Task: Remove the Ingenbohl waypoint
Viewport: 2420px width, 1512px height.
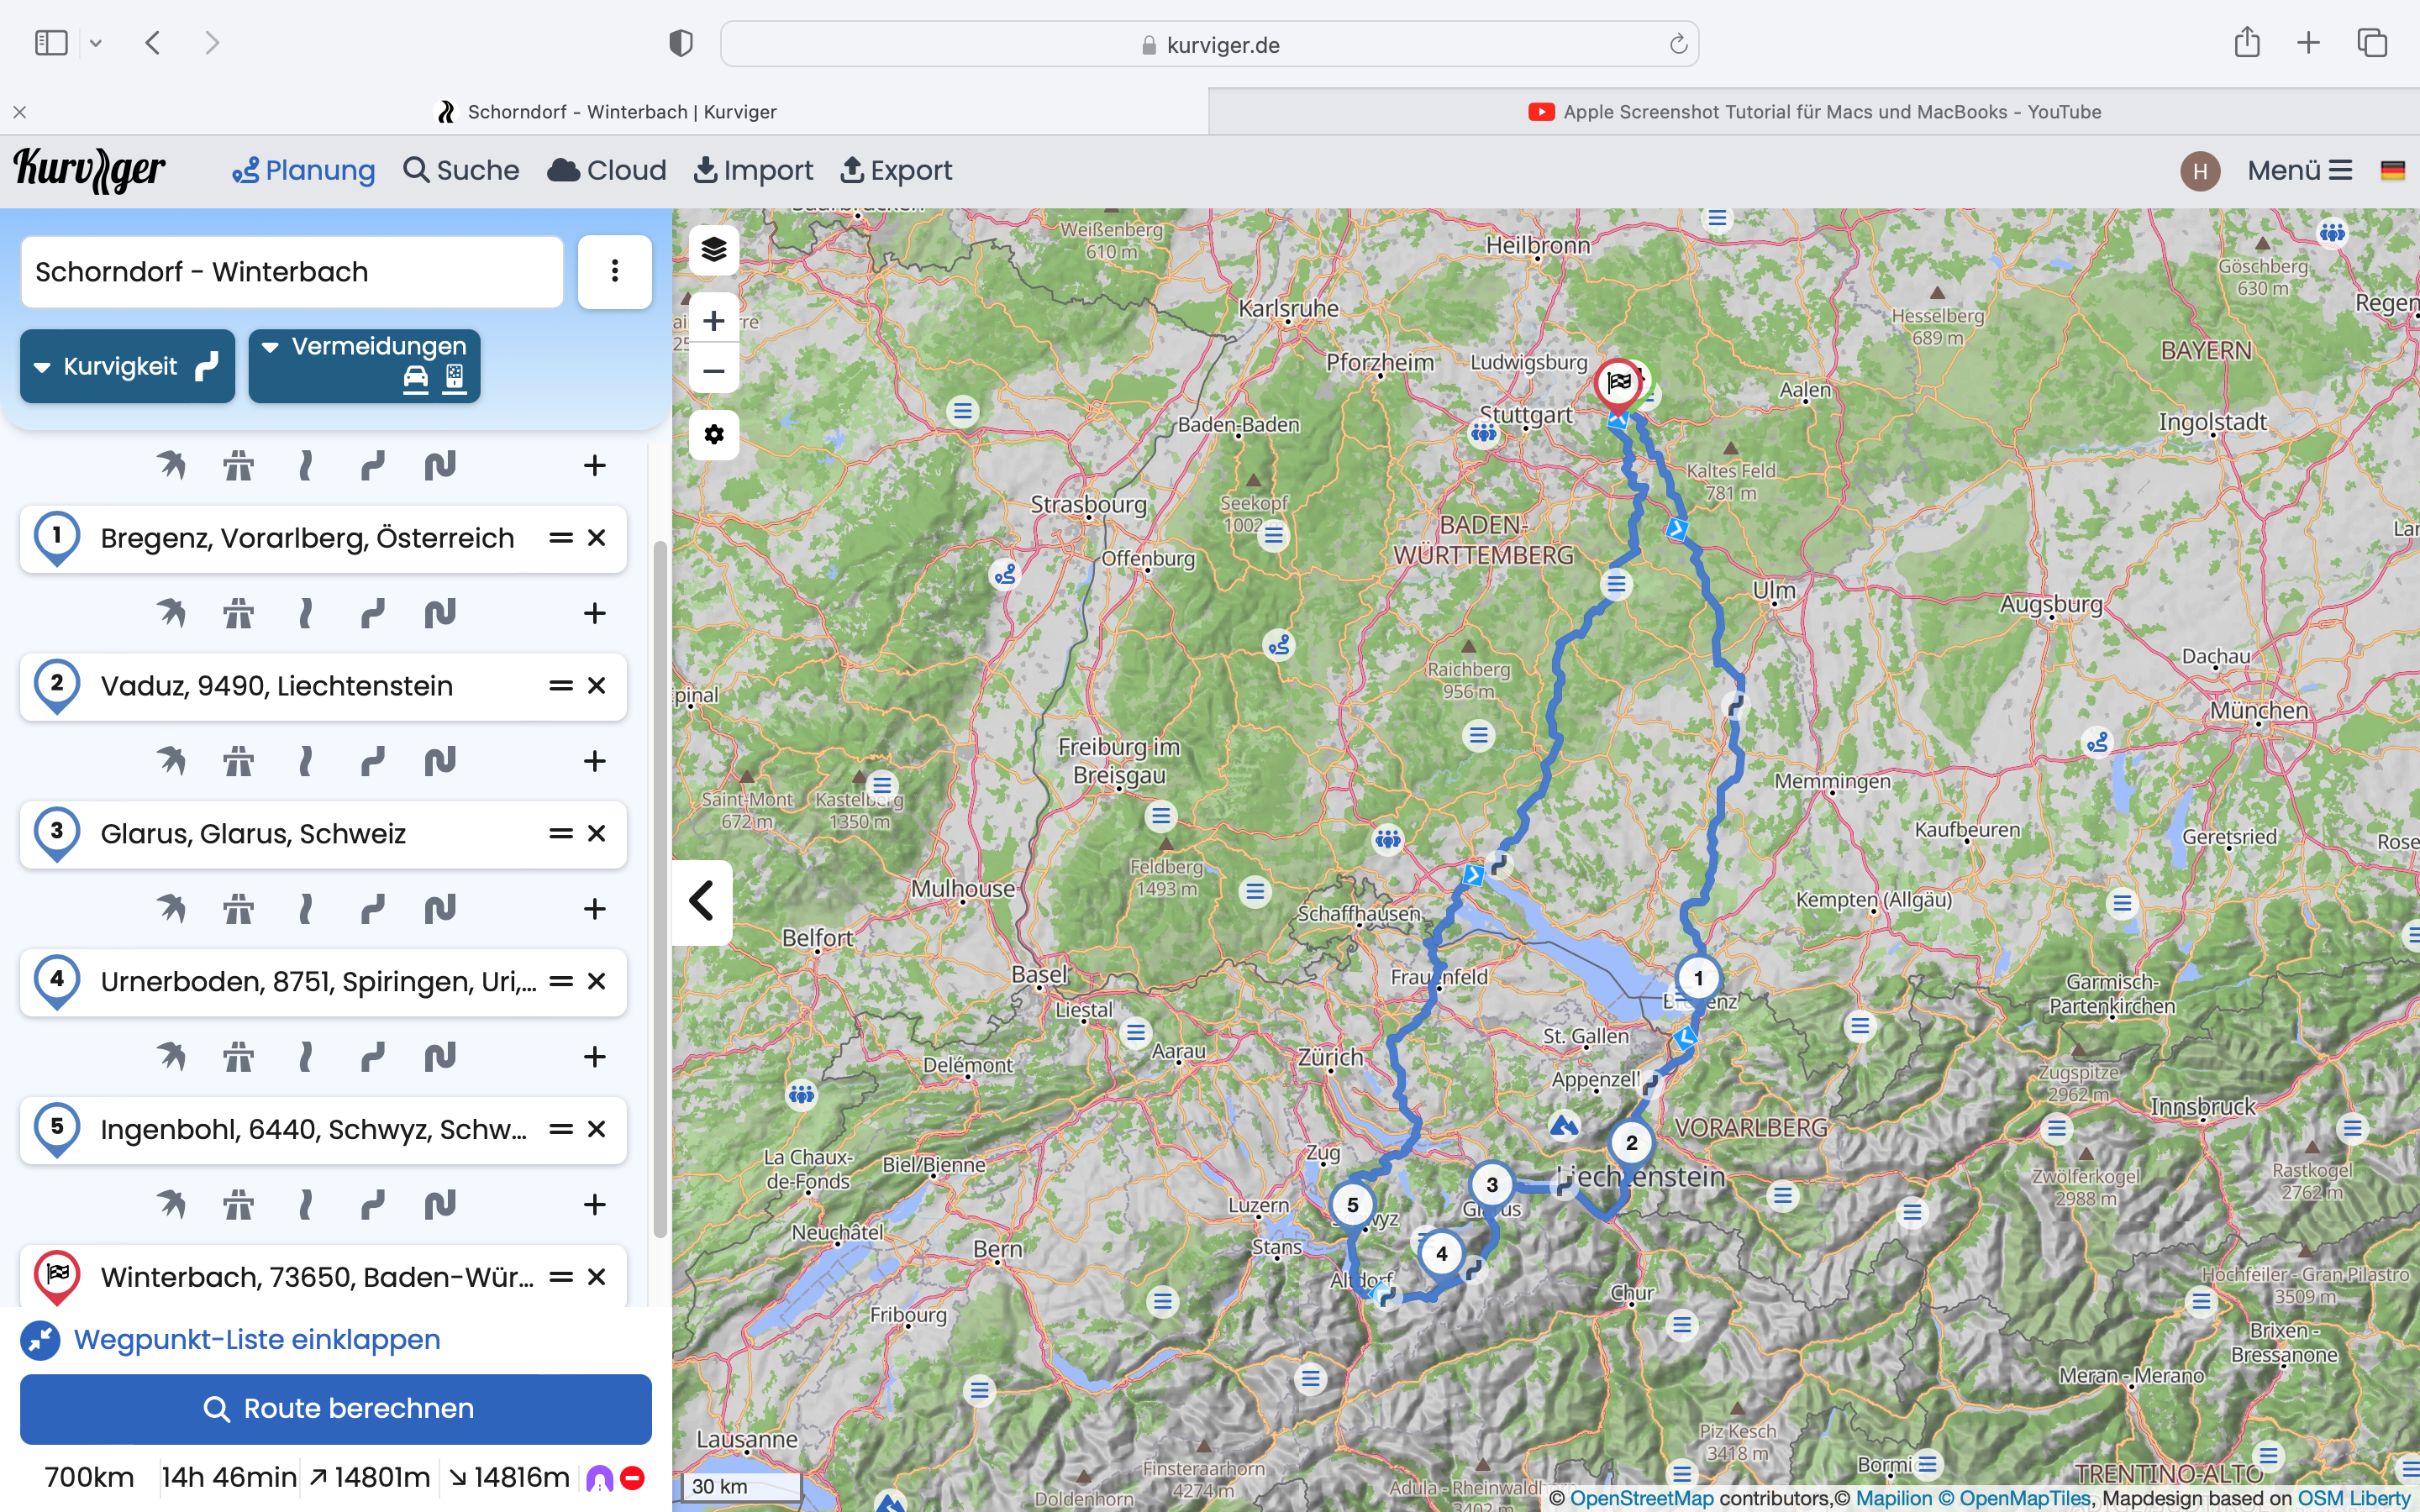Action: pyautogui.click(x=597, y=1129)
